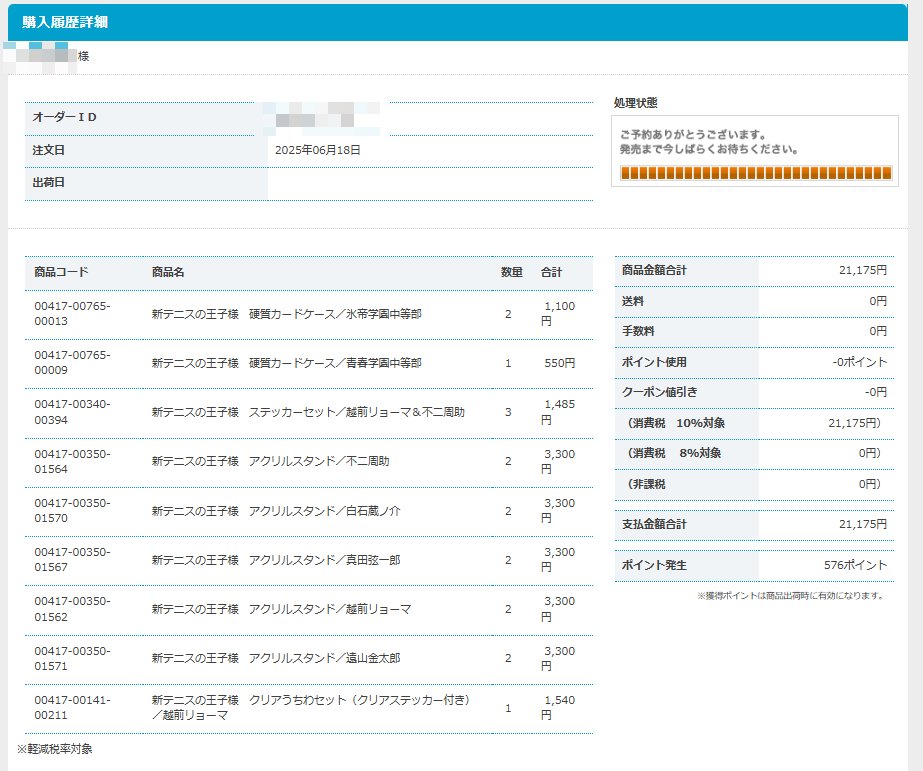
Task: Select product code 00417-00765-00009
Action: click(72, 363)
